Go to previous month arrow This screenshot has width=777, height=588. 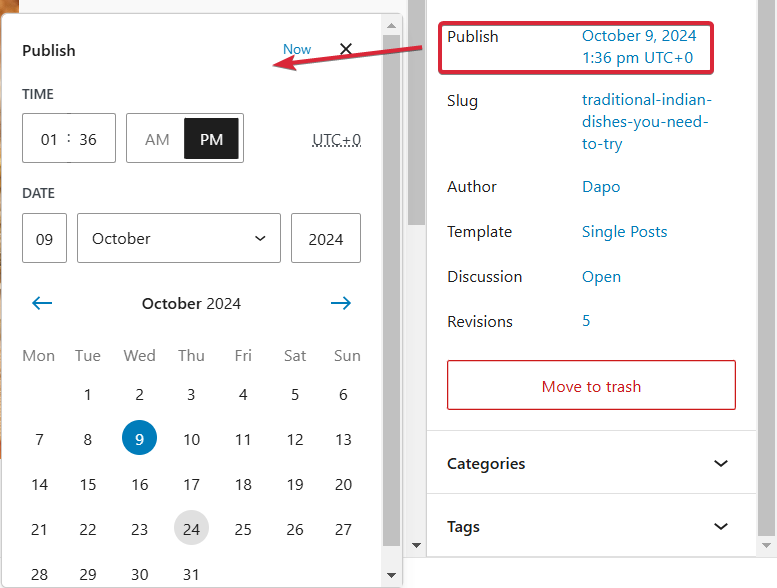tap(42, 303)
